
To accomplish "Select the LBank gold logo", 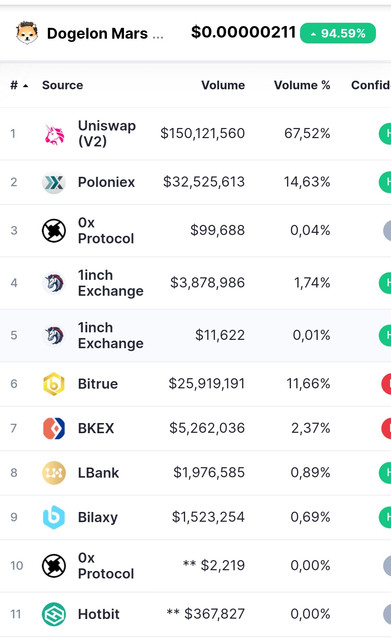I will click(54, 473).
